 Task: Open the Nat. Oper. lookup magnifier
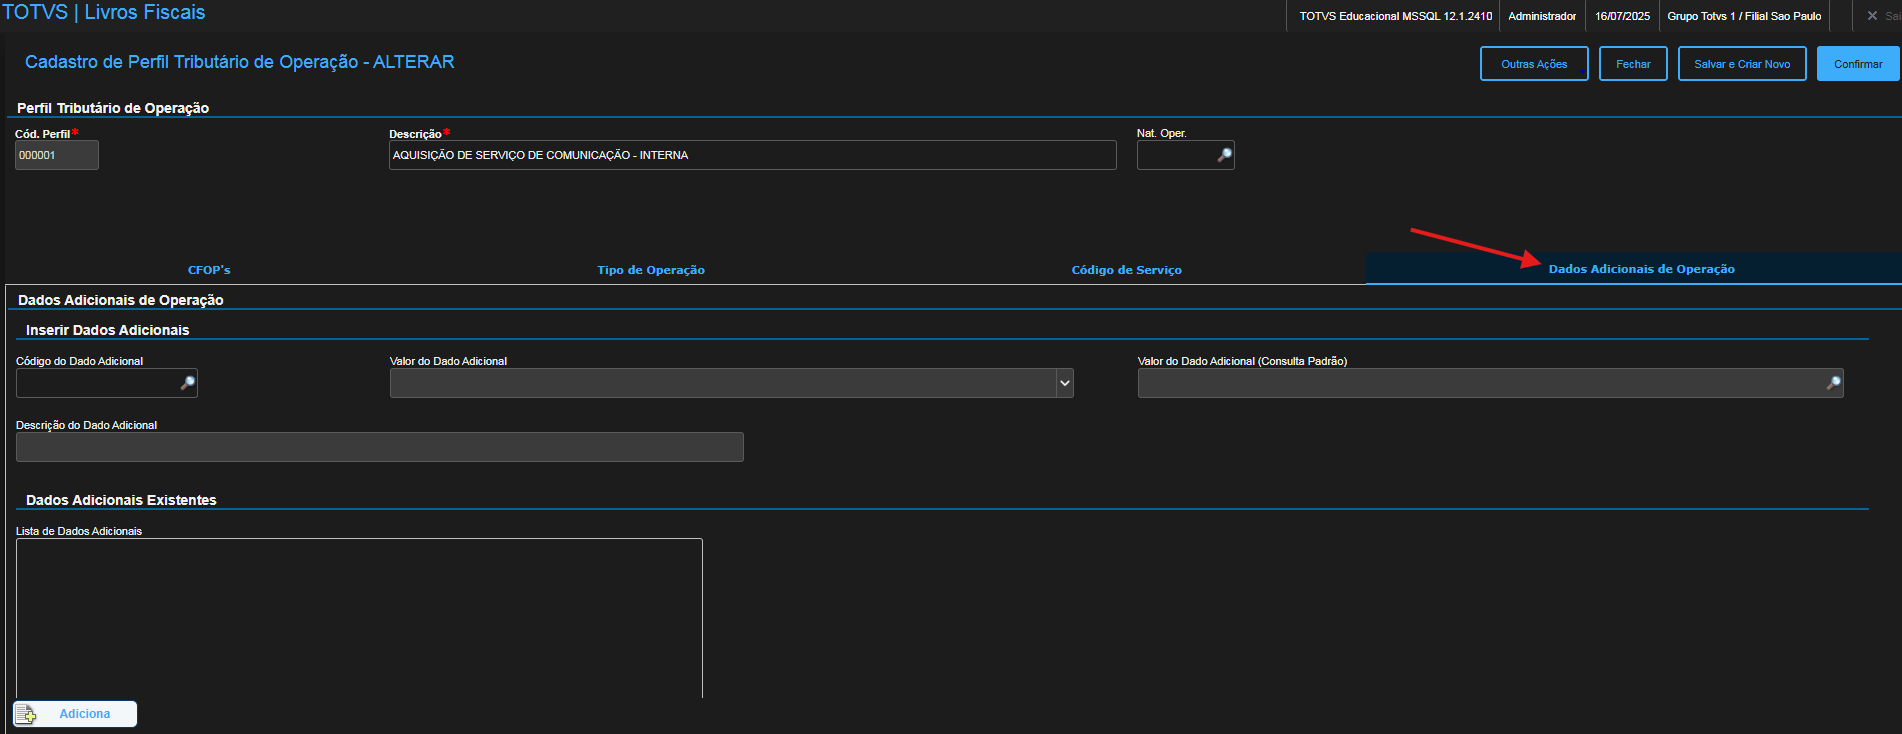(1224, 155)
